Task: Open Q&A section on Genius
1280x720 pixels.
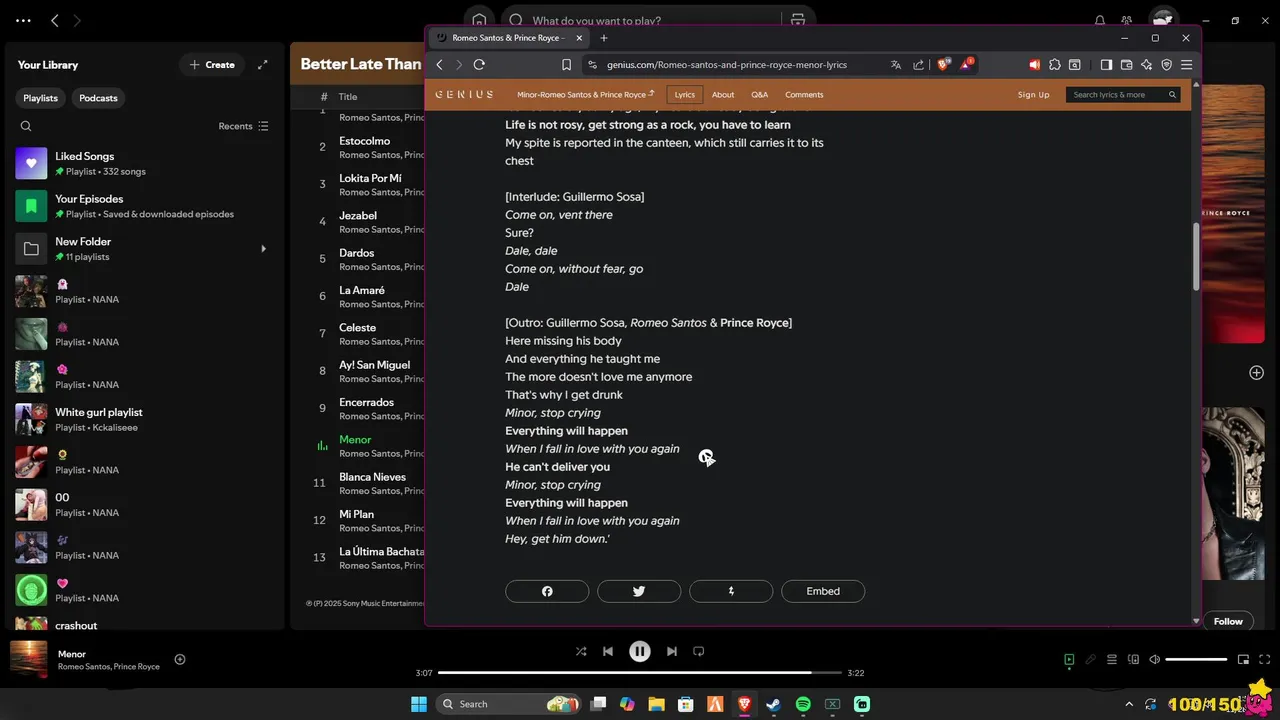Action: coord(760,95)
